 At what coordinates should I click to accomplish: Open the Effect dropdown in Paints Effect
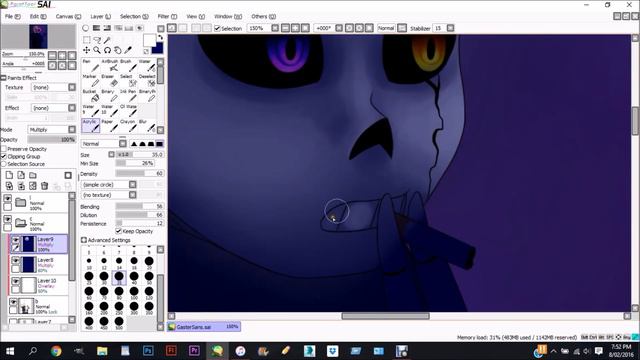(72, 108)
